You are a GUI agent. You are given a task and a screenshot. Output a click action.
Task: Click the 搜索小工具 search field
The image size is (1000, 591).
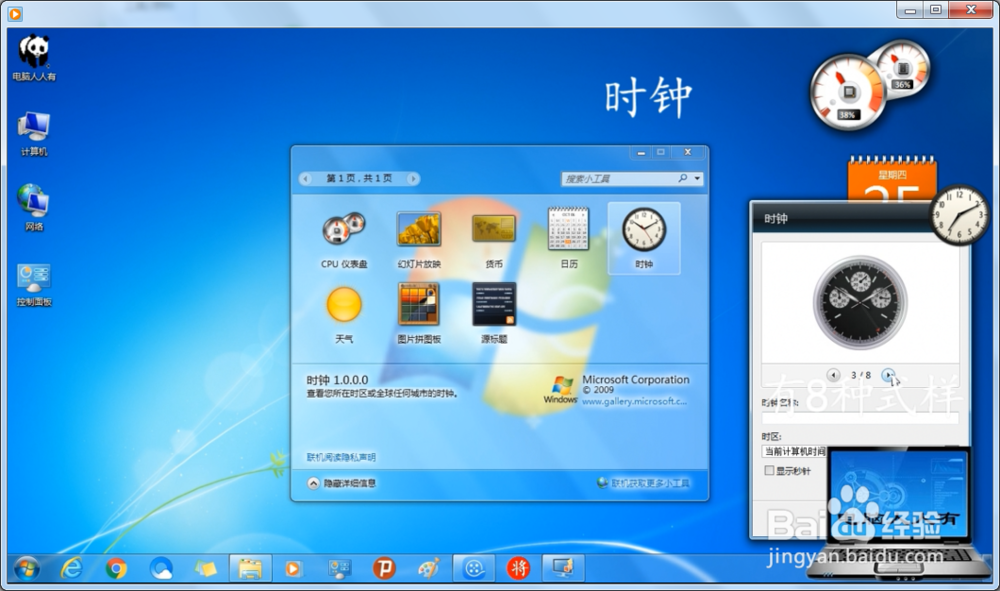coord(619,179)
